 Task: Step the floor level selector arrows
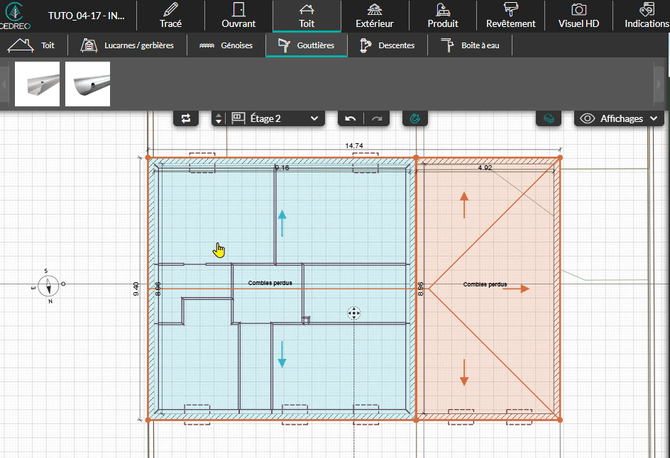pyautogui.click(x=219, y=118)
